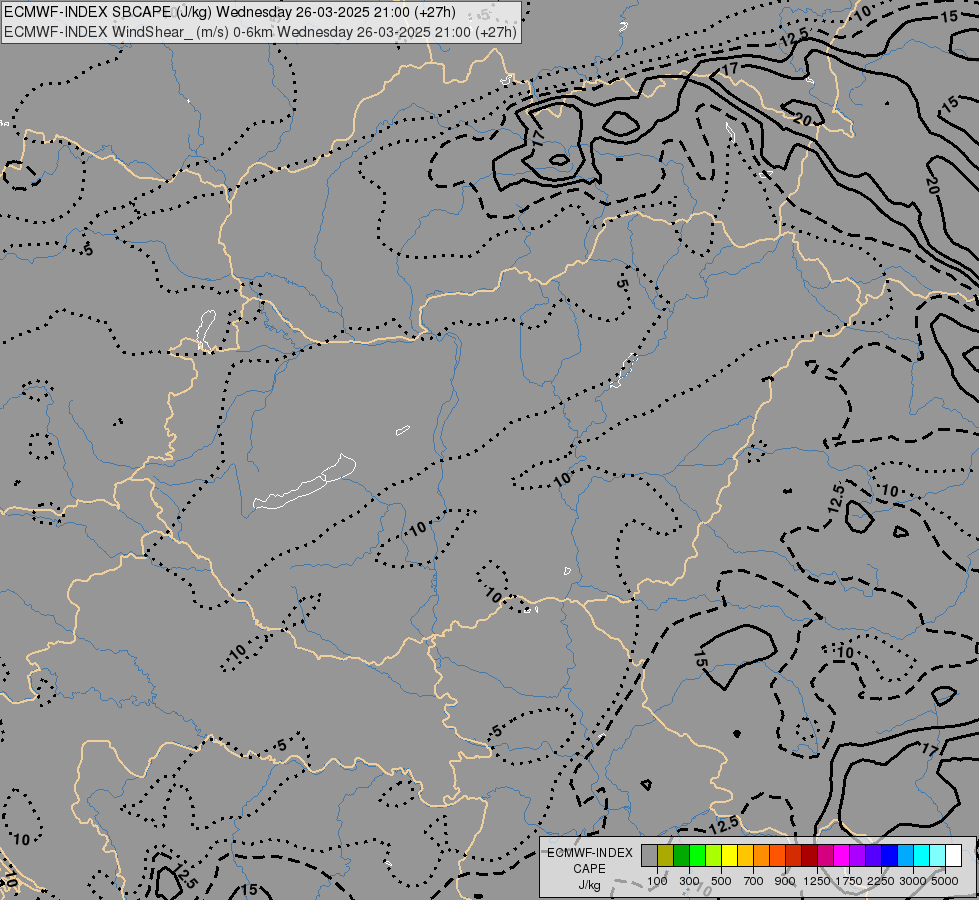The width and height of the screenshot is (979, 900).
Task: Click the bright magenta swatch in the CAPE legend
Action: 842,855
